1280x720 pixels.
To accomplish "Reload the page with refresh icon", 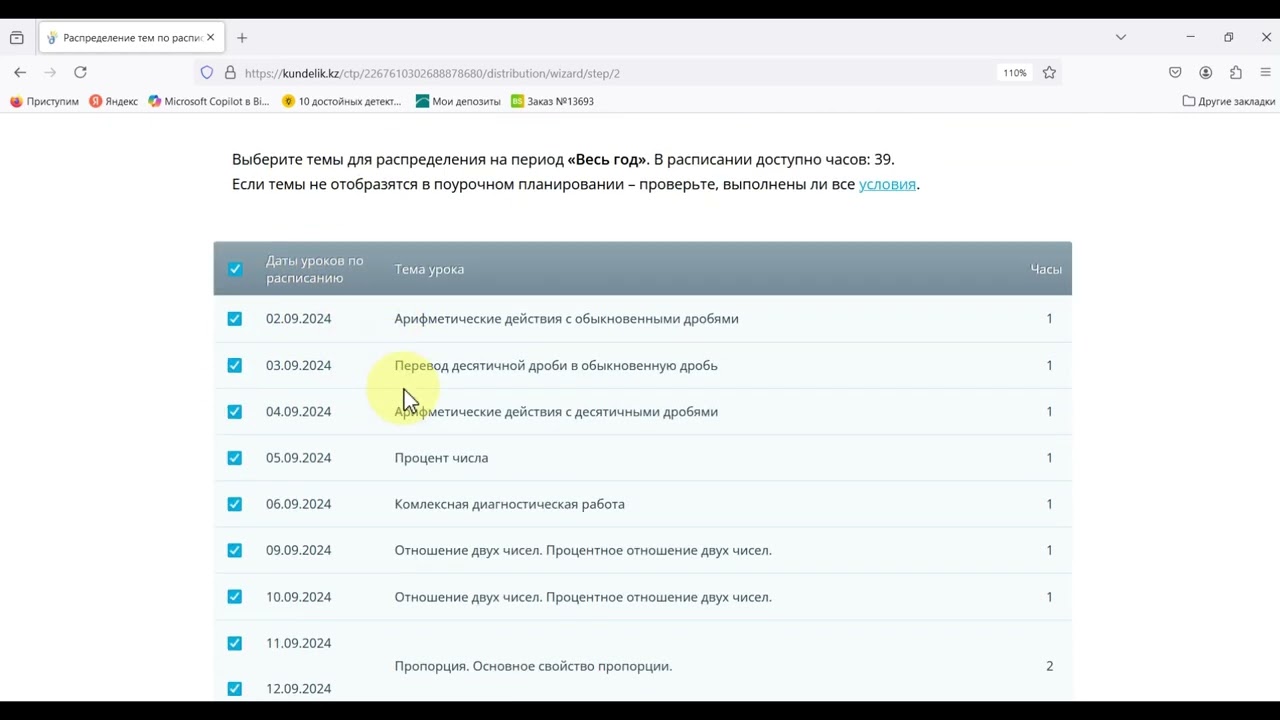I will pos(80,72).
